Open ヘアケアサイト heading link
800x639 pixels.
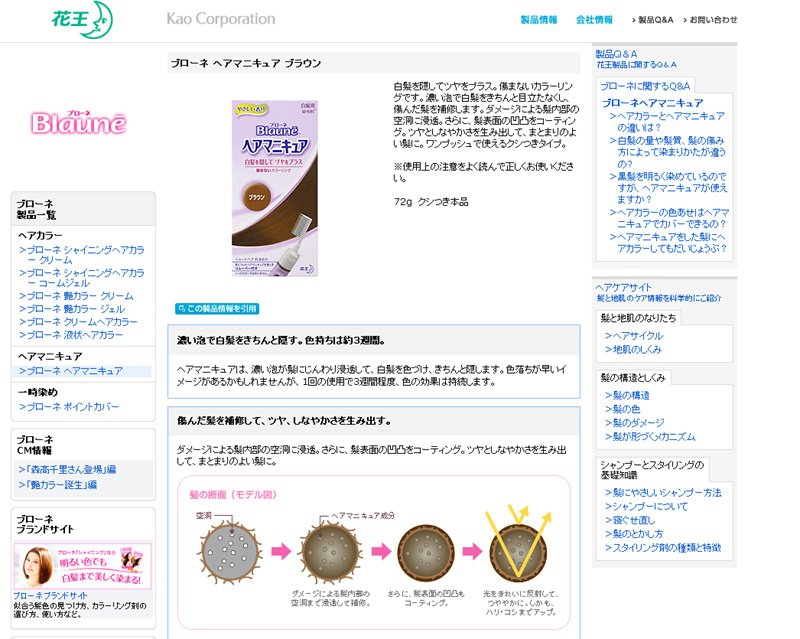coord(623,287)
